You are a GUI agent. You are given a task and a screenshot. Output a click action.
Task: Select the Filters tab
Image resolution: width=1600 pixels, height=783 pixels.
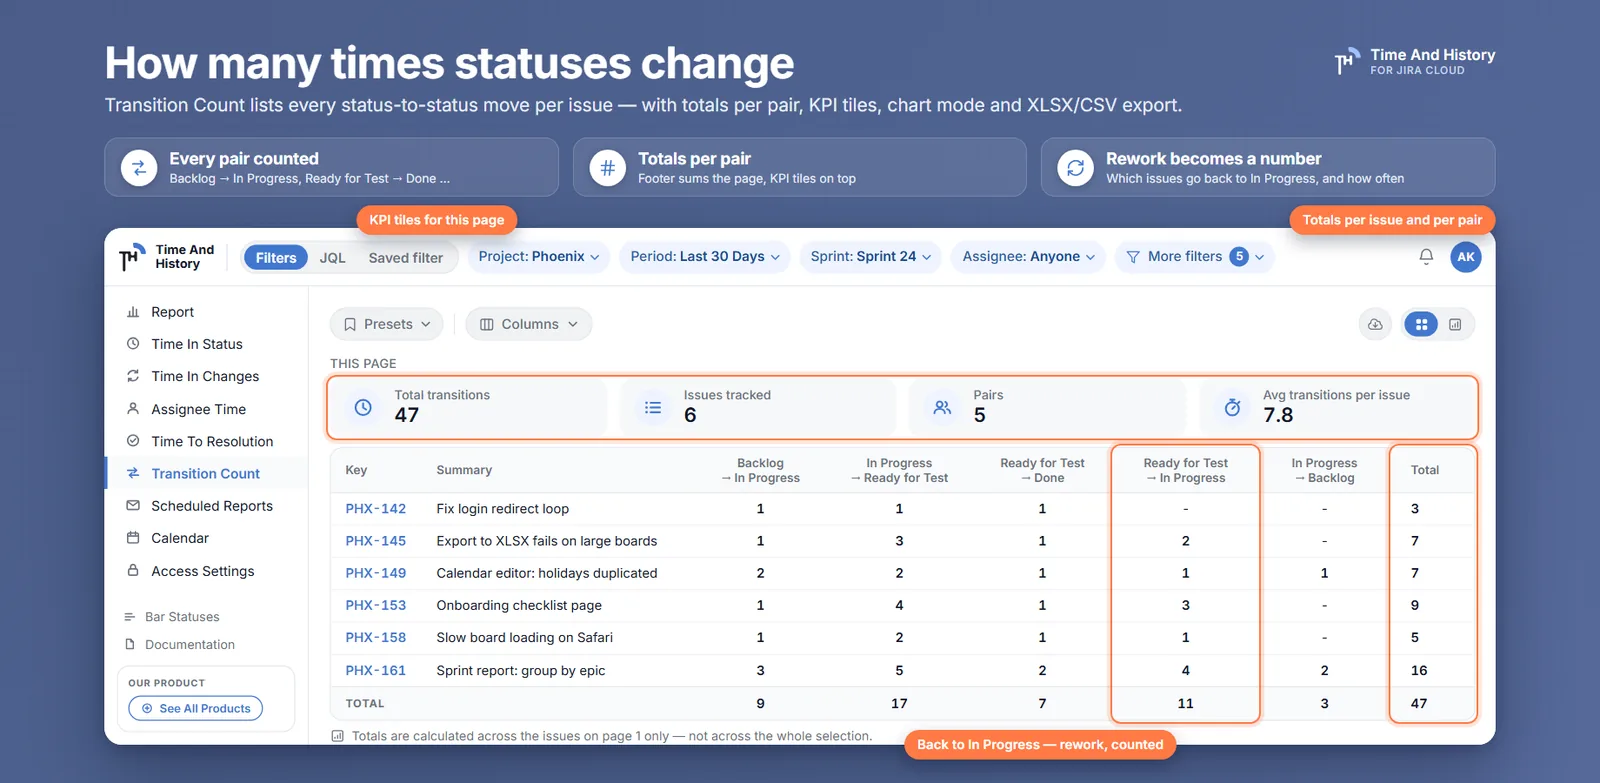[x=276, y=257]
